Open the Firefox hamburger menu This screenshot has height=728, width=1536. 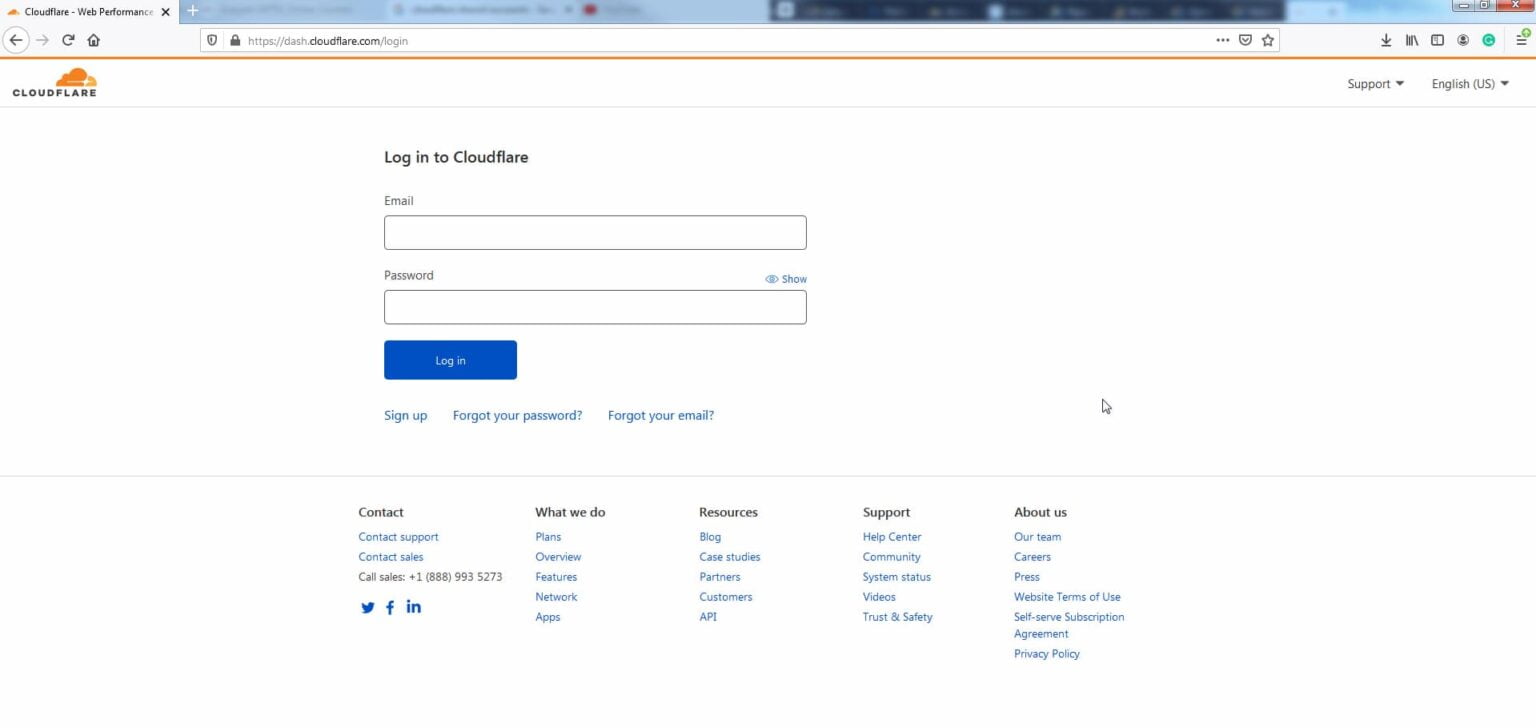pos(1519,40)
